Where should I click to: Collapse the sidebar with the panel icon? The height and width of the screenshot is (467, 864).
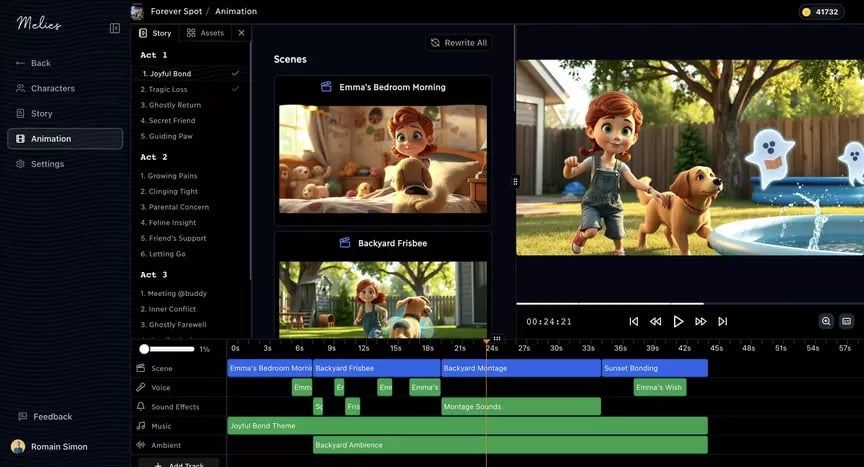[x=115, y=28]
